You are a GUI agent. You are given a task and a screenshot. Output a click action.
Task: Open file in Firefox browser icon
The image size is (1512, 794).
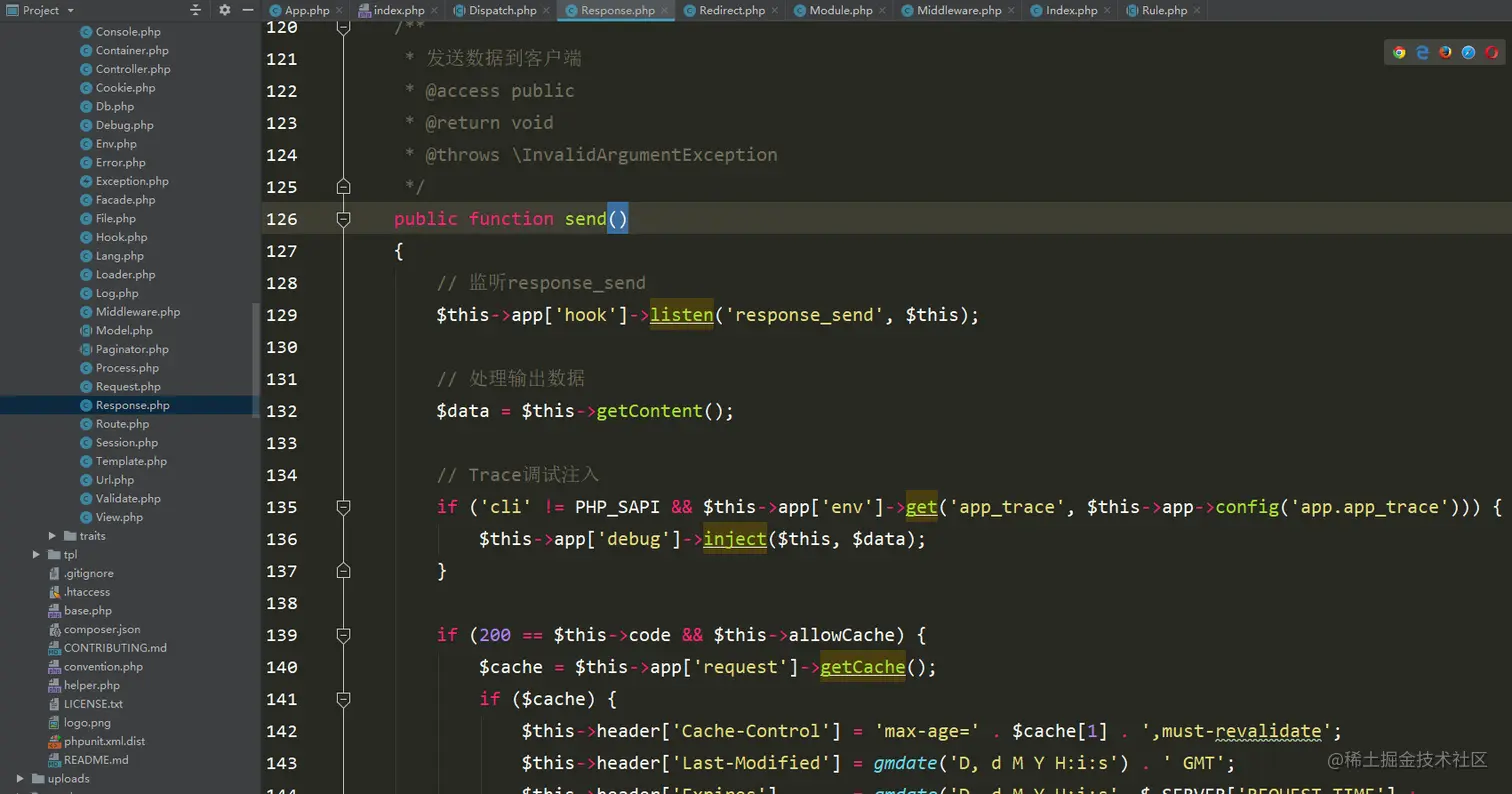click(1446, 53)
